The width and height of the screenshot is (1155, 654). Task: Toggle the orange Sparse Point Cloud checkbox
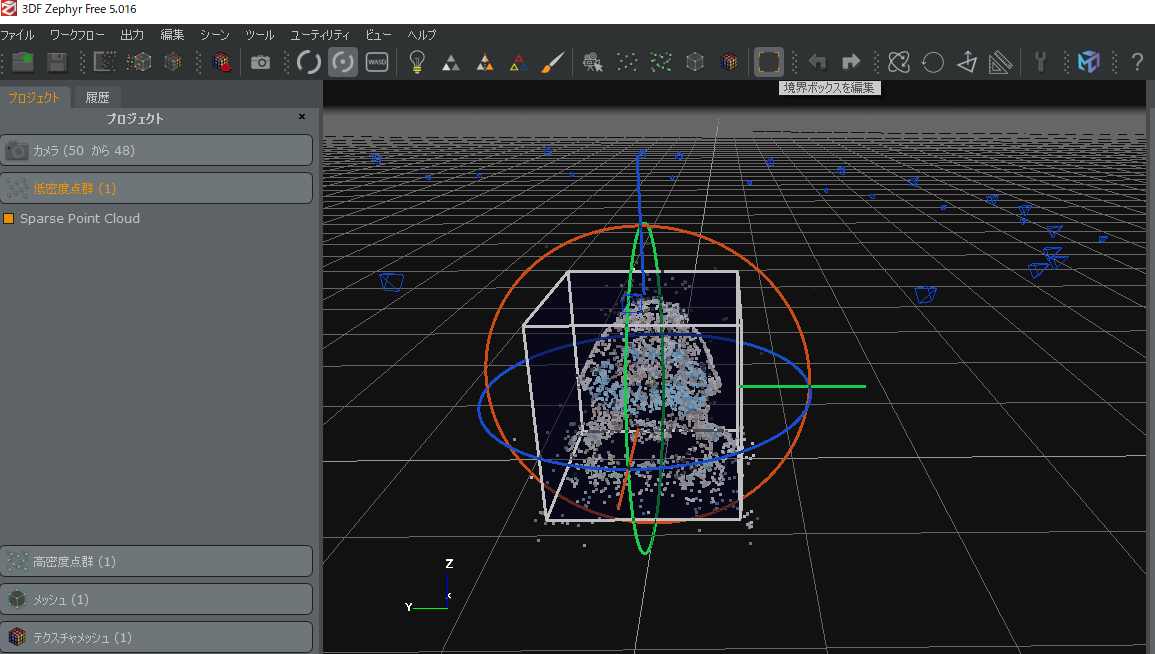click(9, 219)
